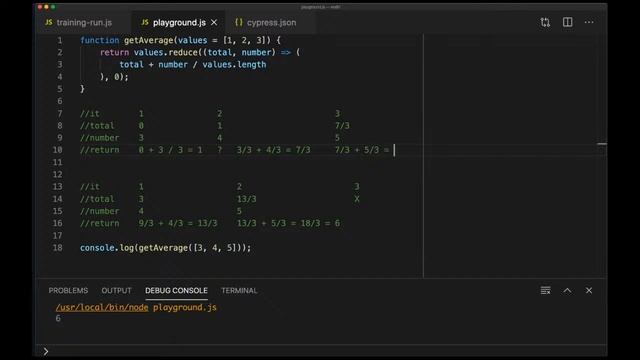Click the JS icon on playground.js tab
This screenshot has width=640, height=360.
144,22
